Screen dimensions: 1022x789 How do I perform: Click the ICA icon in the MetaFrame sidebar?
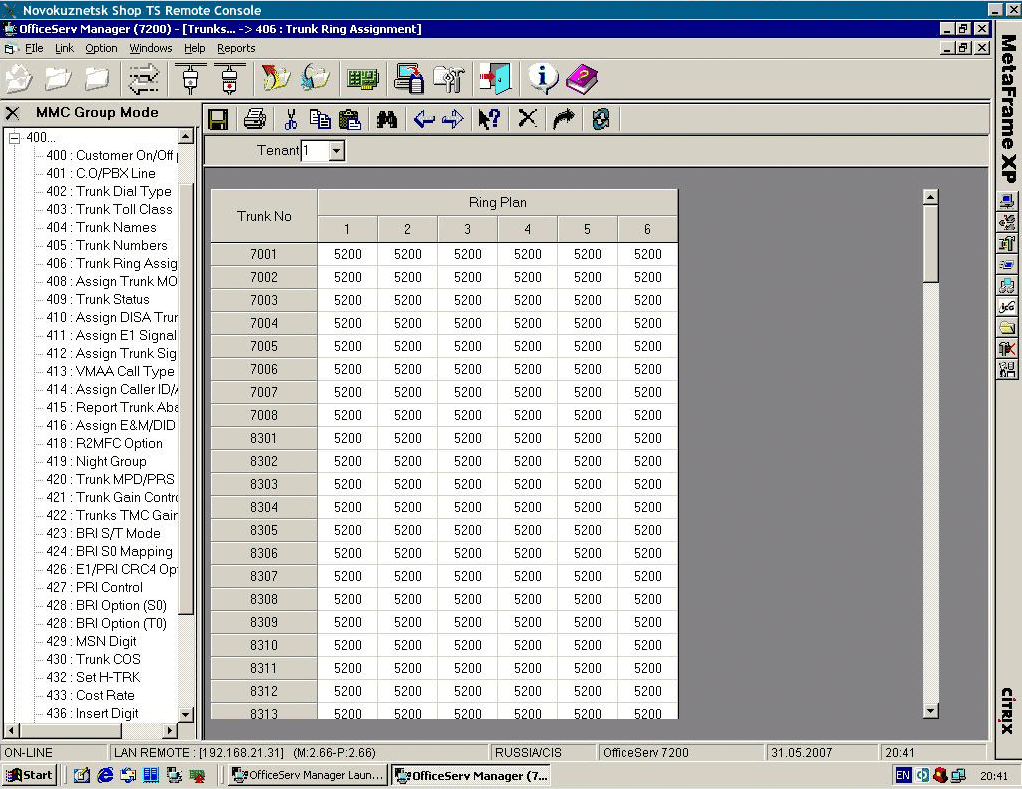tap(1007, 306)
